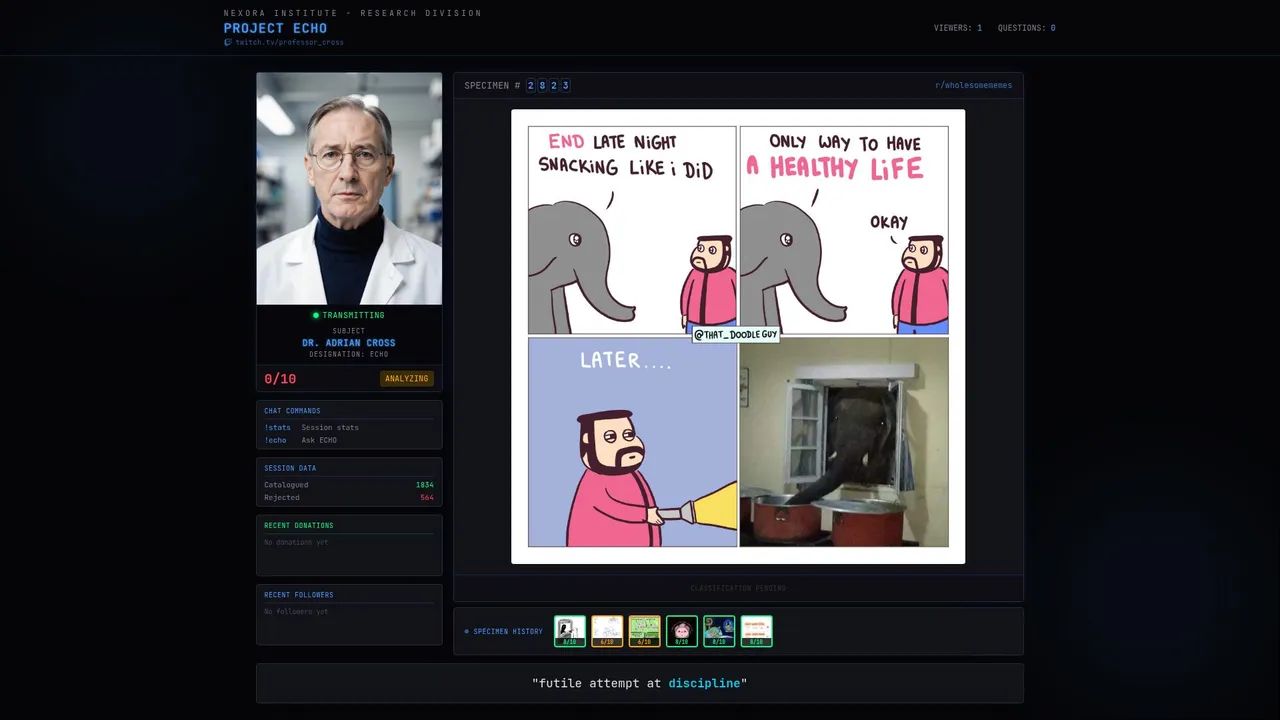Click the Catalogued count 1834

(425, 485)
